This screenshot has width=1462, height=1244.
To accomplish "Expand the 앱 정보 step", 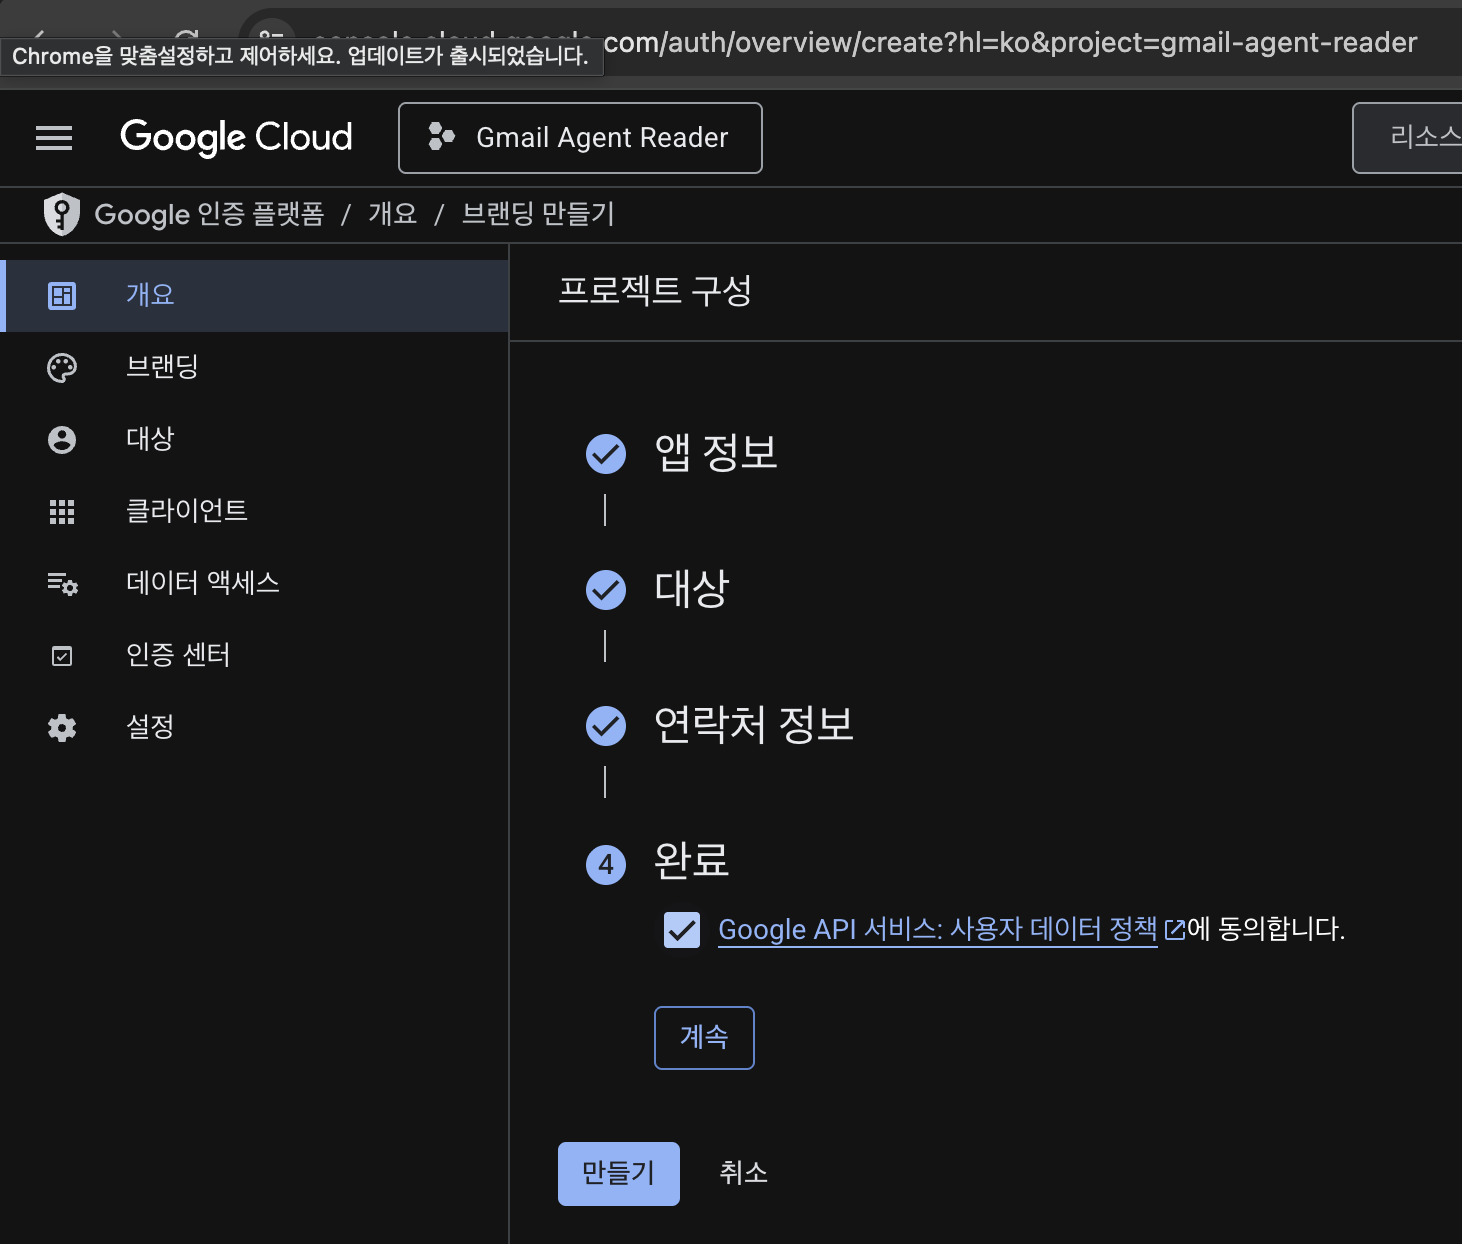I will pyautogui.click(x=716, y=453).
